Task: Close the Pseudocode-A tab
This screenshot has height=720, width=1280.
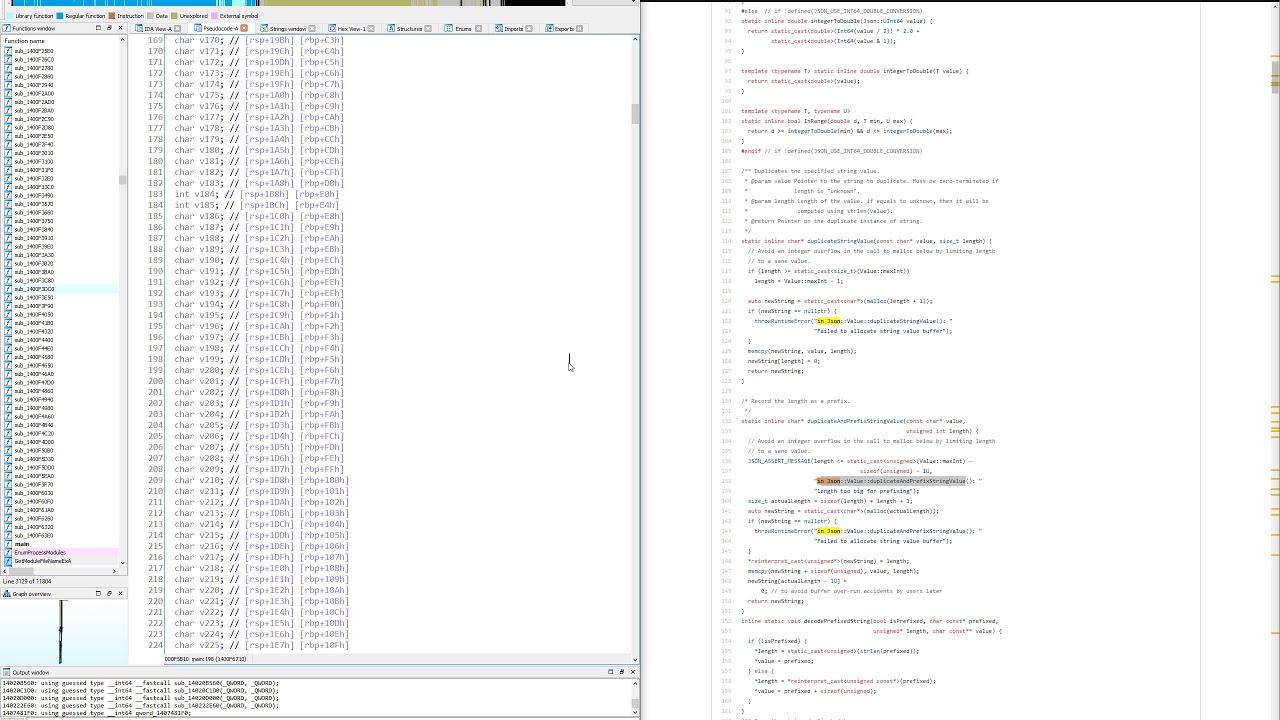Action: [244, 29]
